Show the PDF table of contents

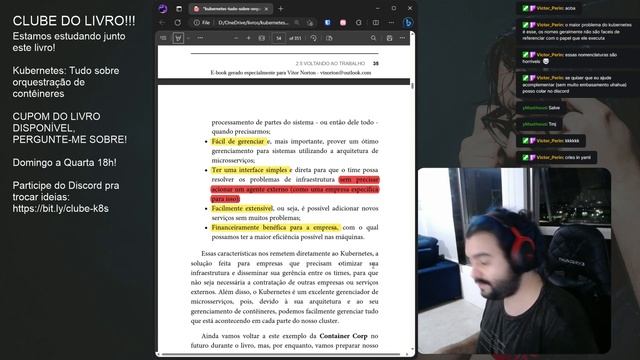(163, 38)
